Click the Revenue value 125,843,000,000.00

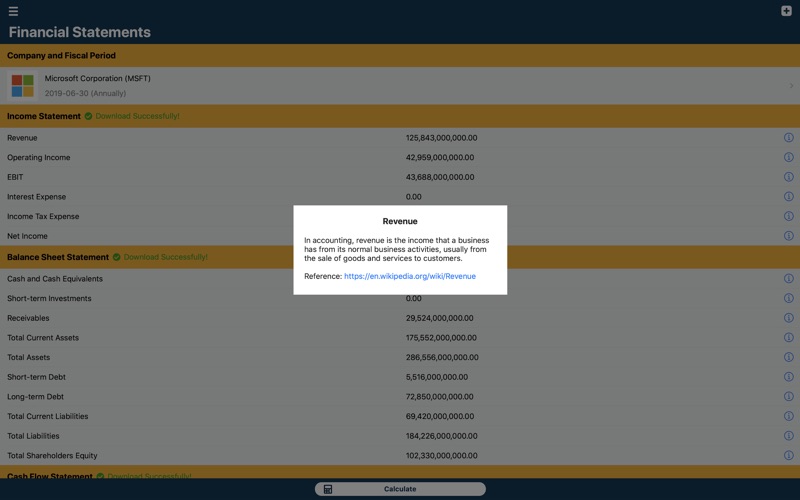click(x=441, y=138)
